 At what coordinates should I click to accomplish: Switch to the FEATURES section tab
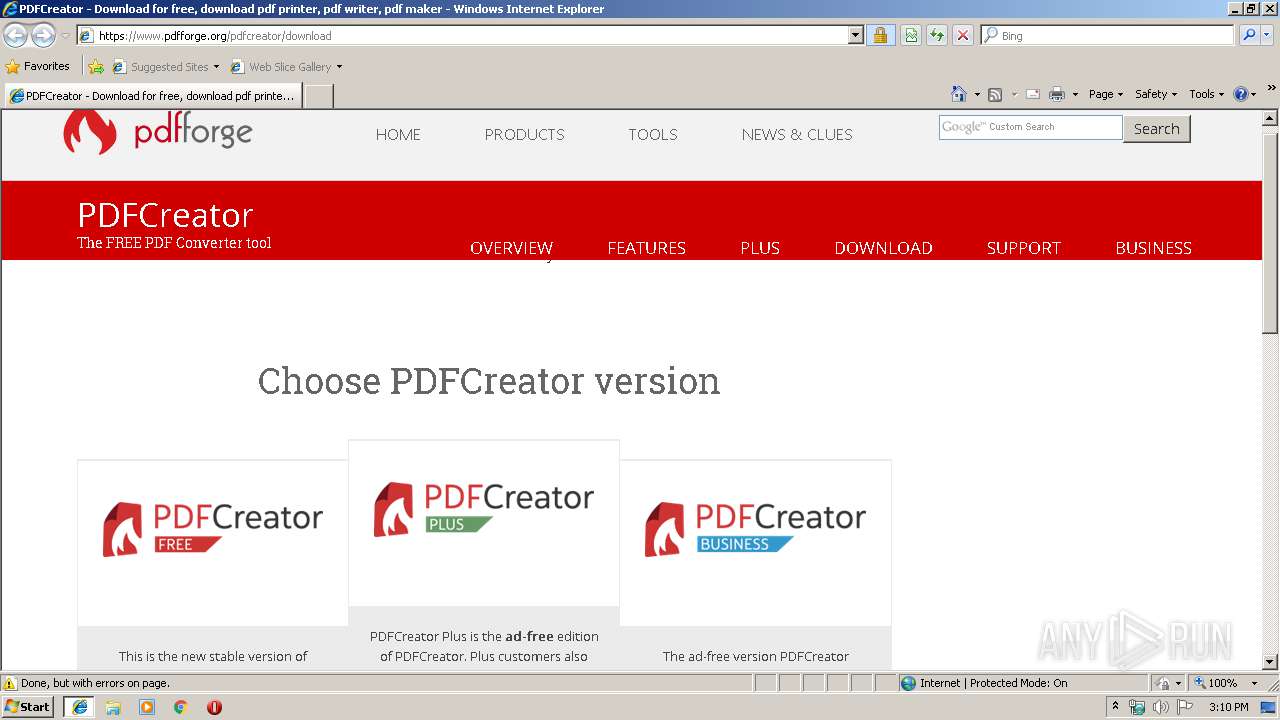[647, 248]
